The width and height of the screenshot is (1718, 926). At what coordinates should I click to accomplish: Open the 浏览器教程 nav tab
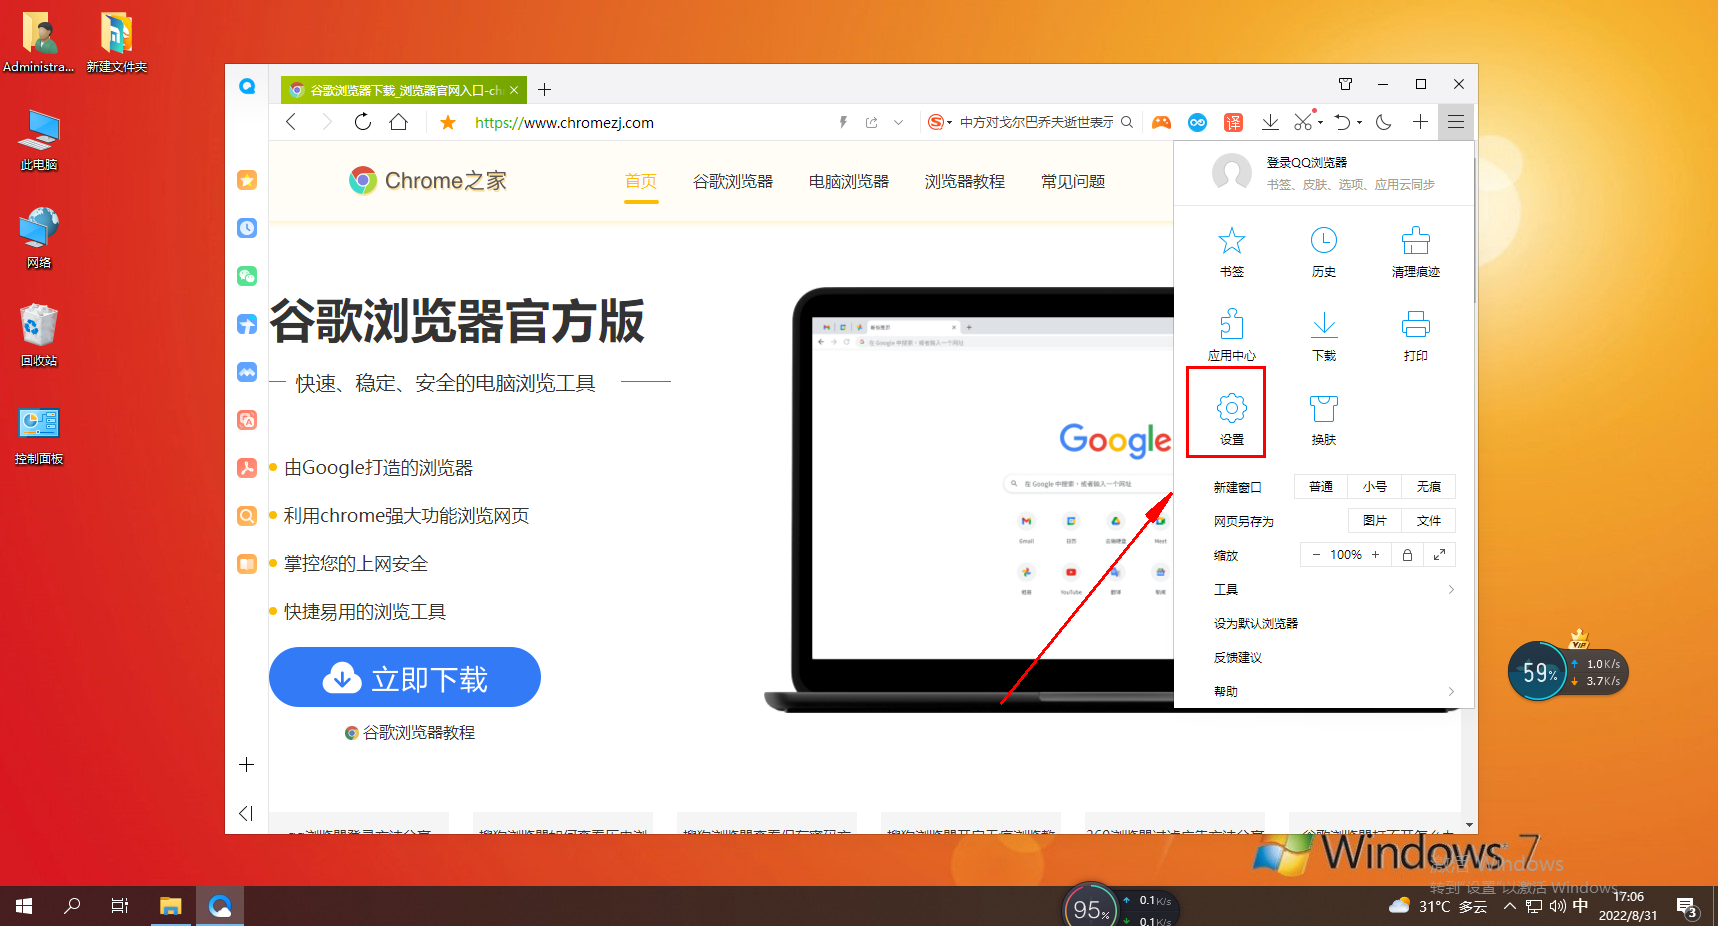(x=965, y=181)
